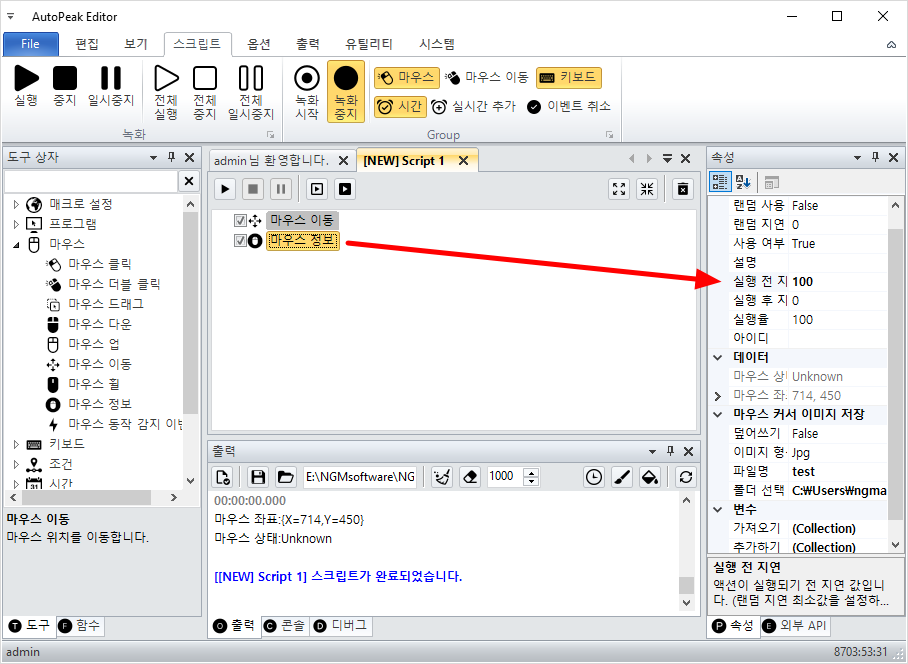This screenshot has width=908, height=664.
Task: Clear the toolbox search with its X button
Action: pyautogui.click(x=189, y=181)
